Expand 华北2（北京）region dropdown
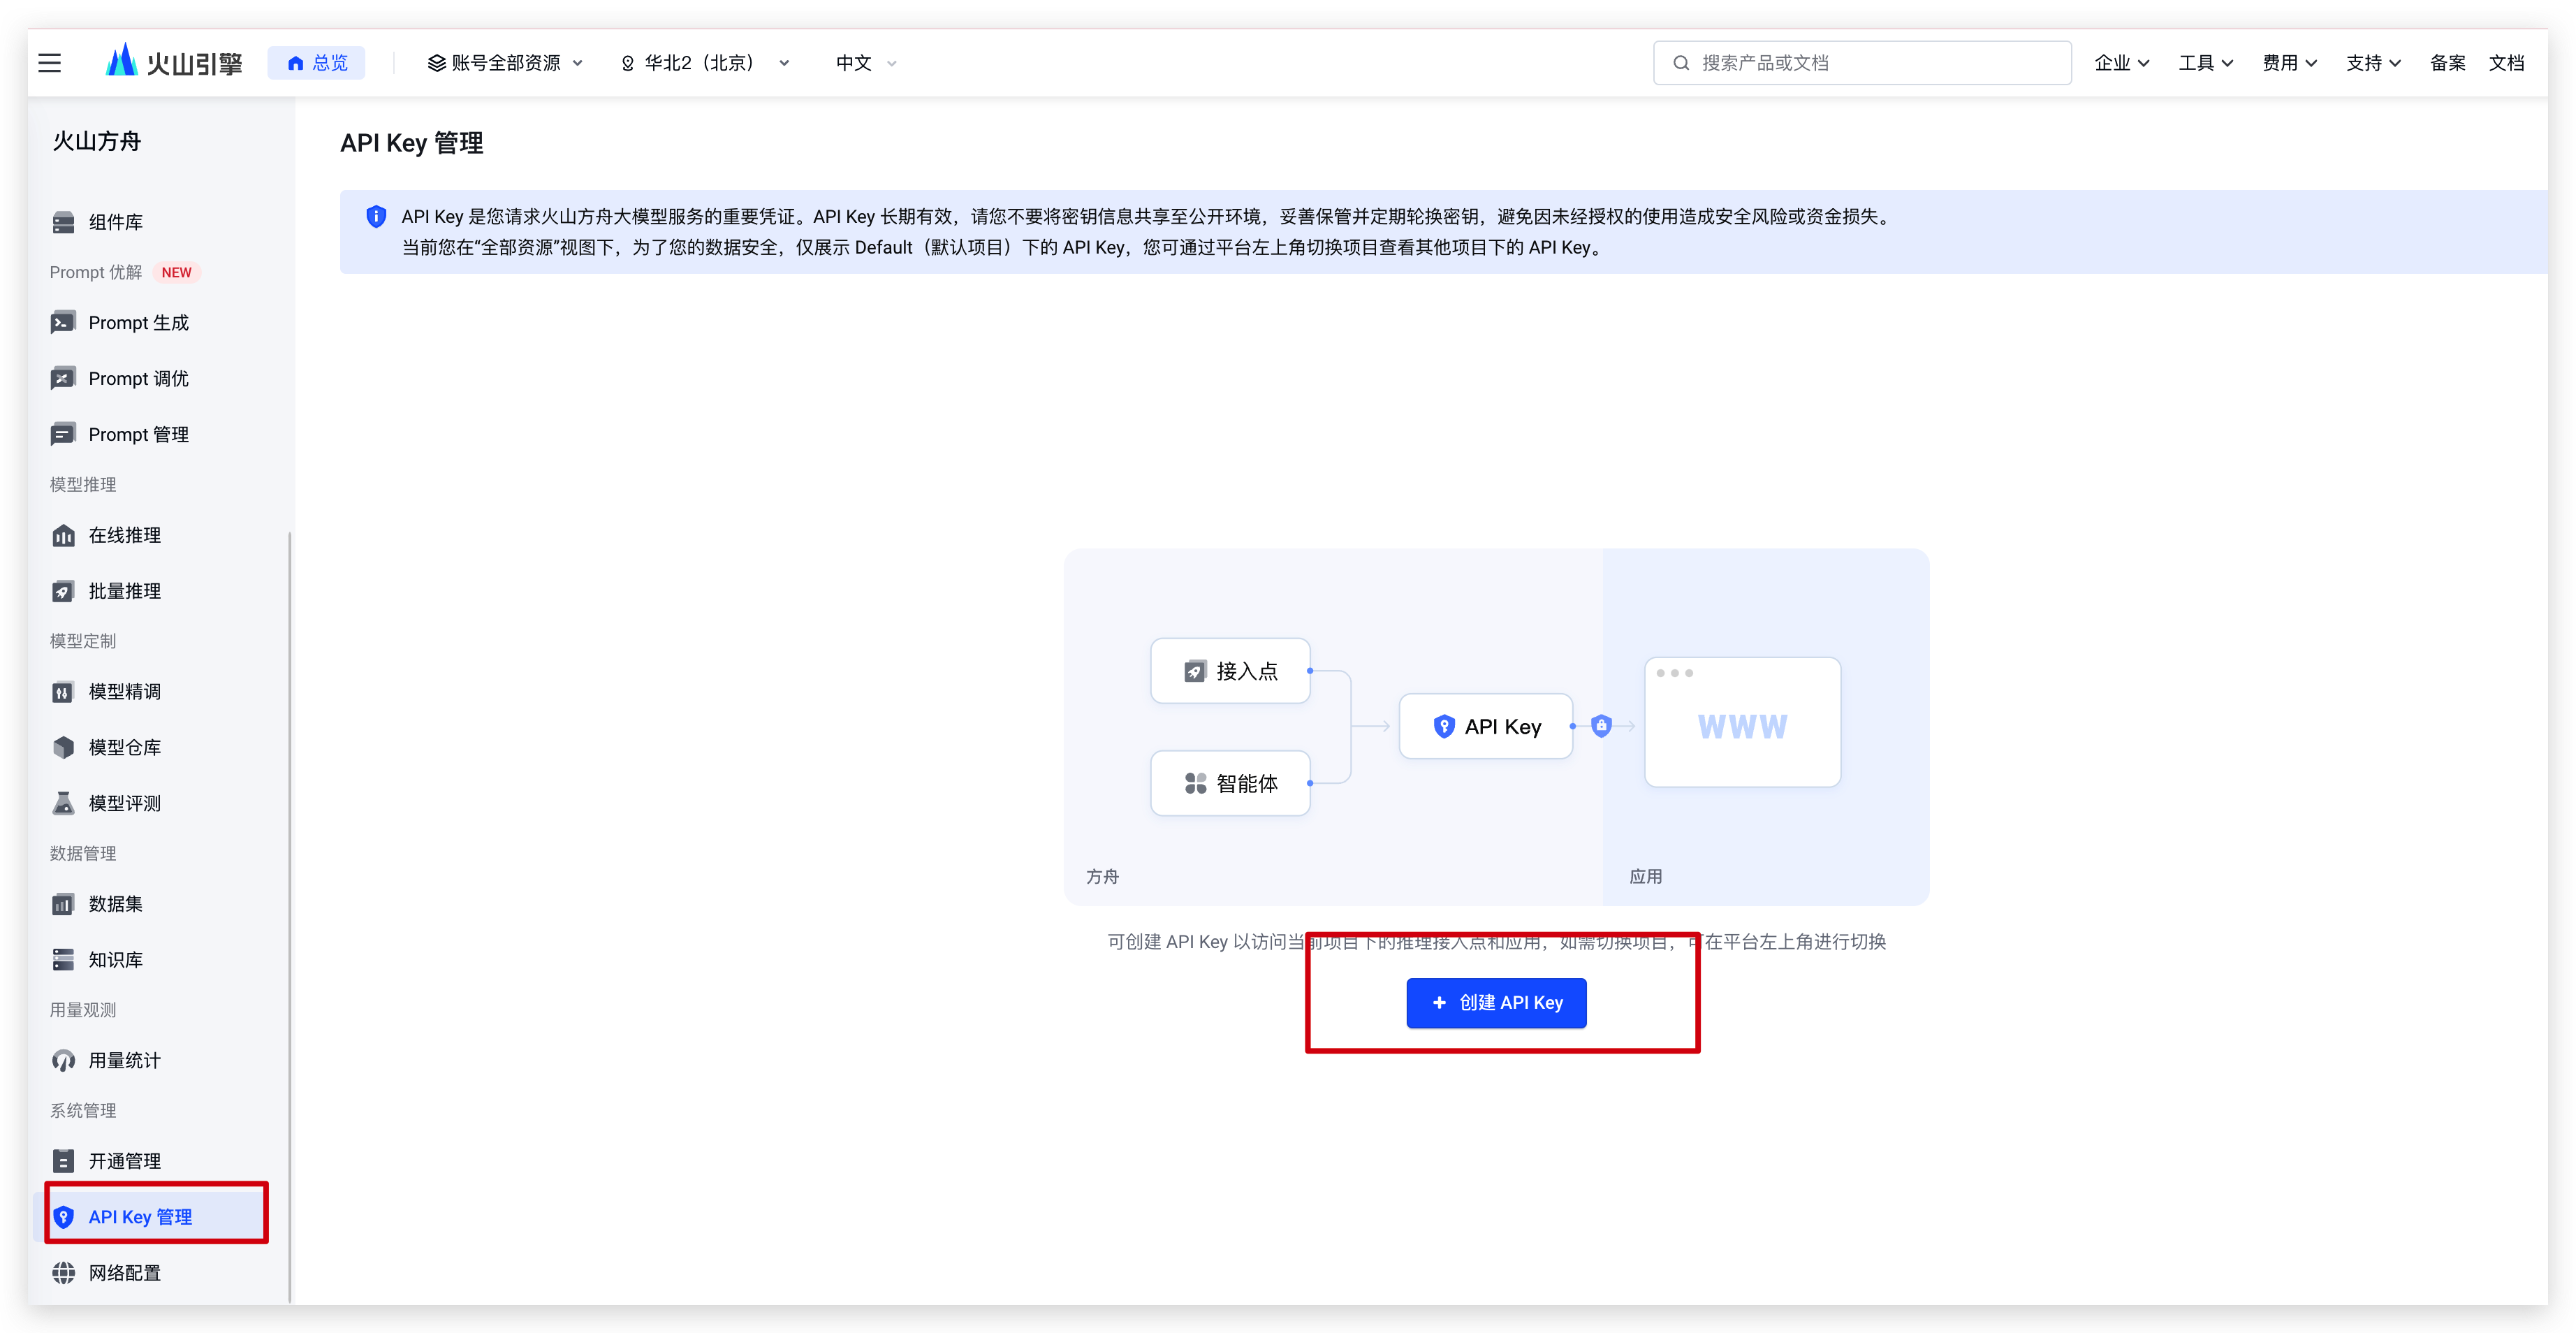This screenshot has height=1333, width=2576. 705,63
